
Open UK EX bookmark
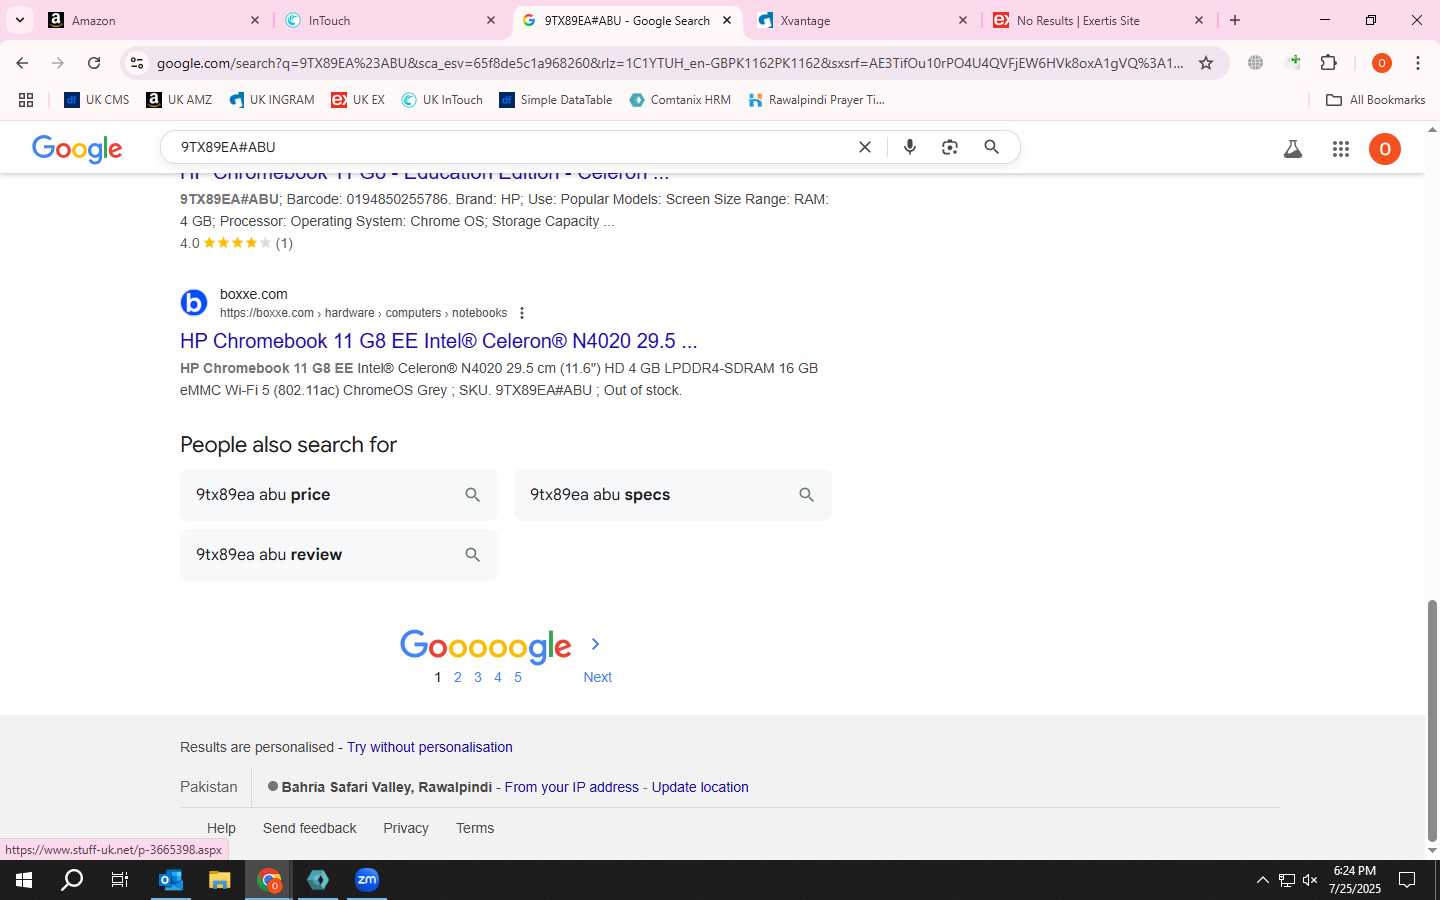point(358,100)
